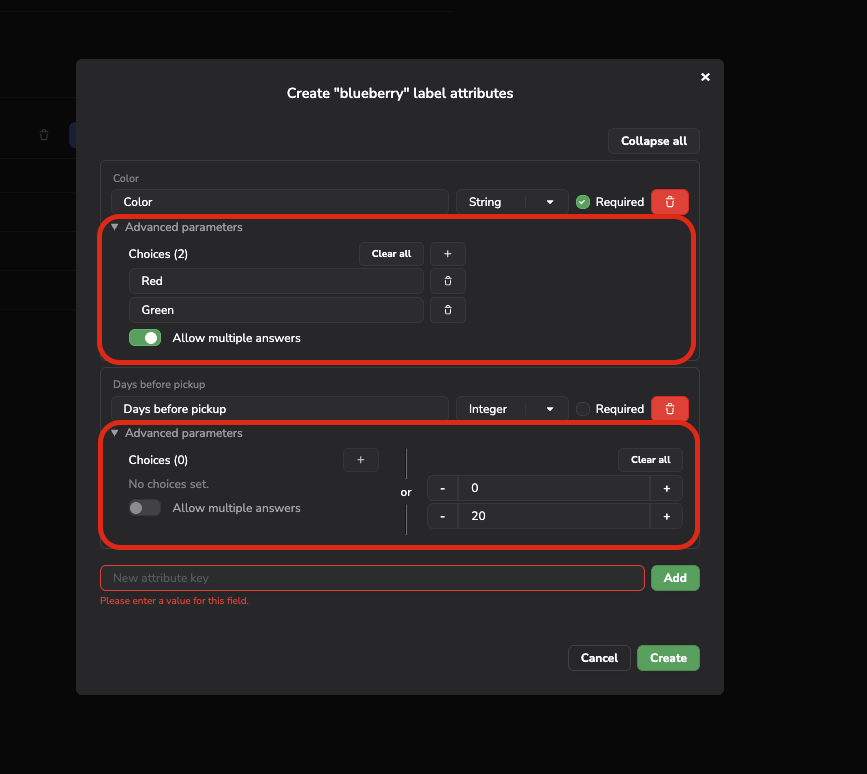Enable Required for Days before pickup
The image size is (867, 774).
(x=583, y=409)
